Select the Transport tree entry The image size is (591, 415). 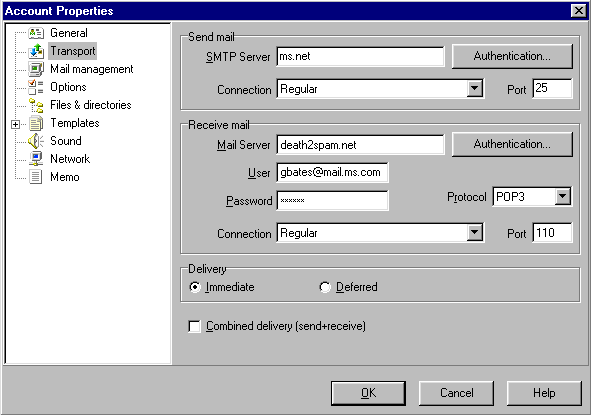coord(73,51)
